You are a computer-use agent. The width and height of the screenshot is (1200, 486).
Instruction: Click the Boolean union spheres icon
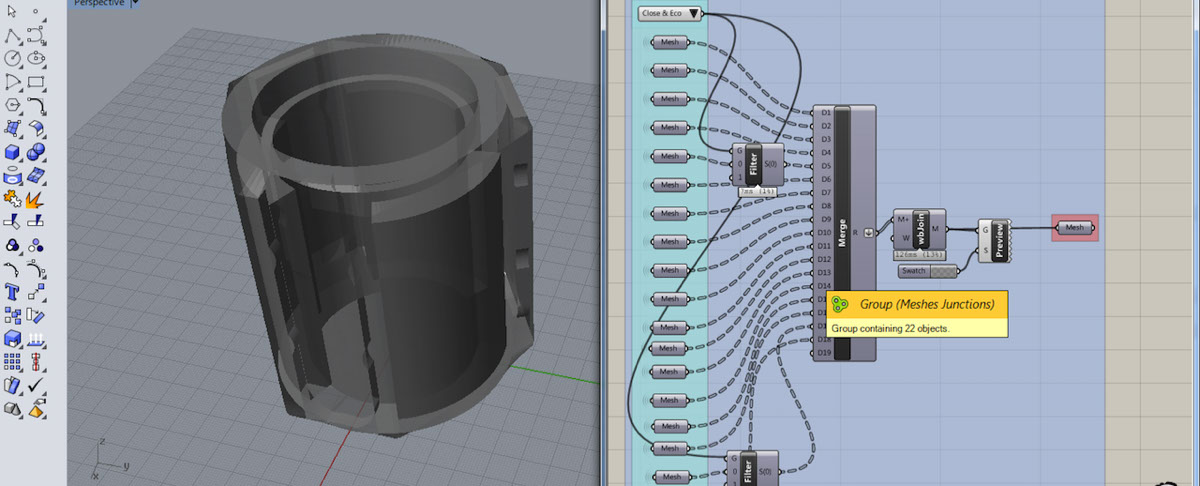click(x=37, y=152)
